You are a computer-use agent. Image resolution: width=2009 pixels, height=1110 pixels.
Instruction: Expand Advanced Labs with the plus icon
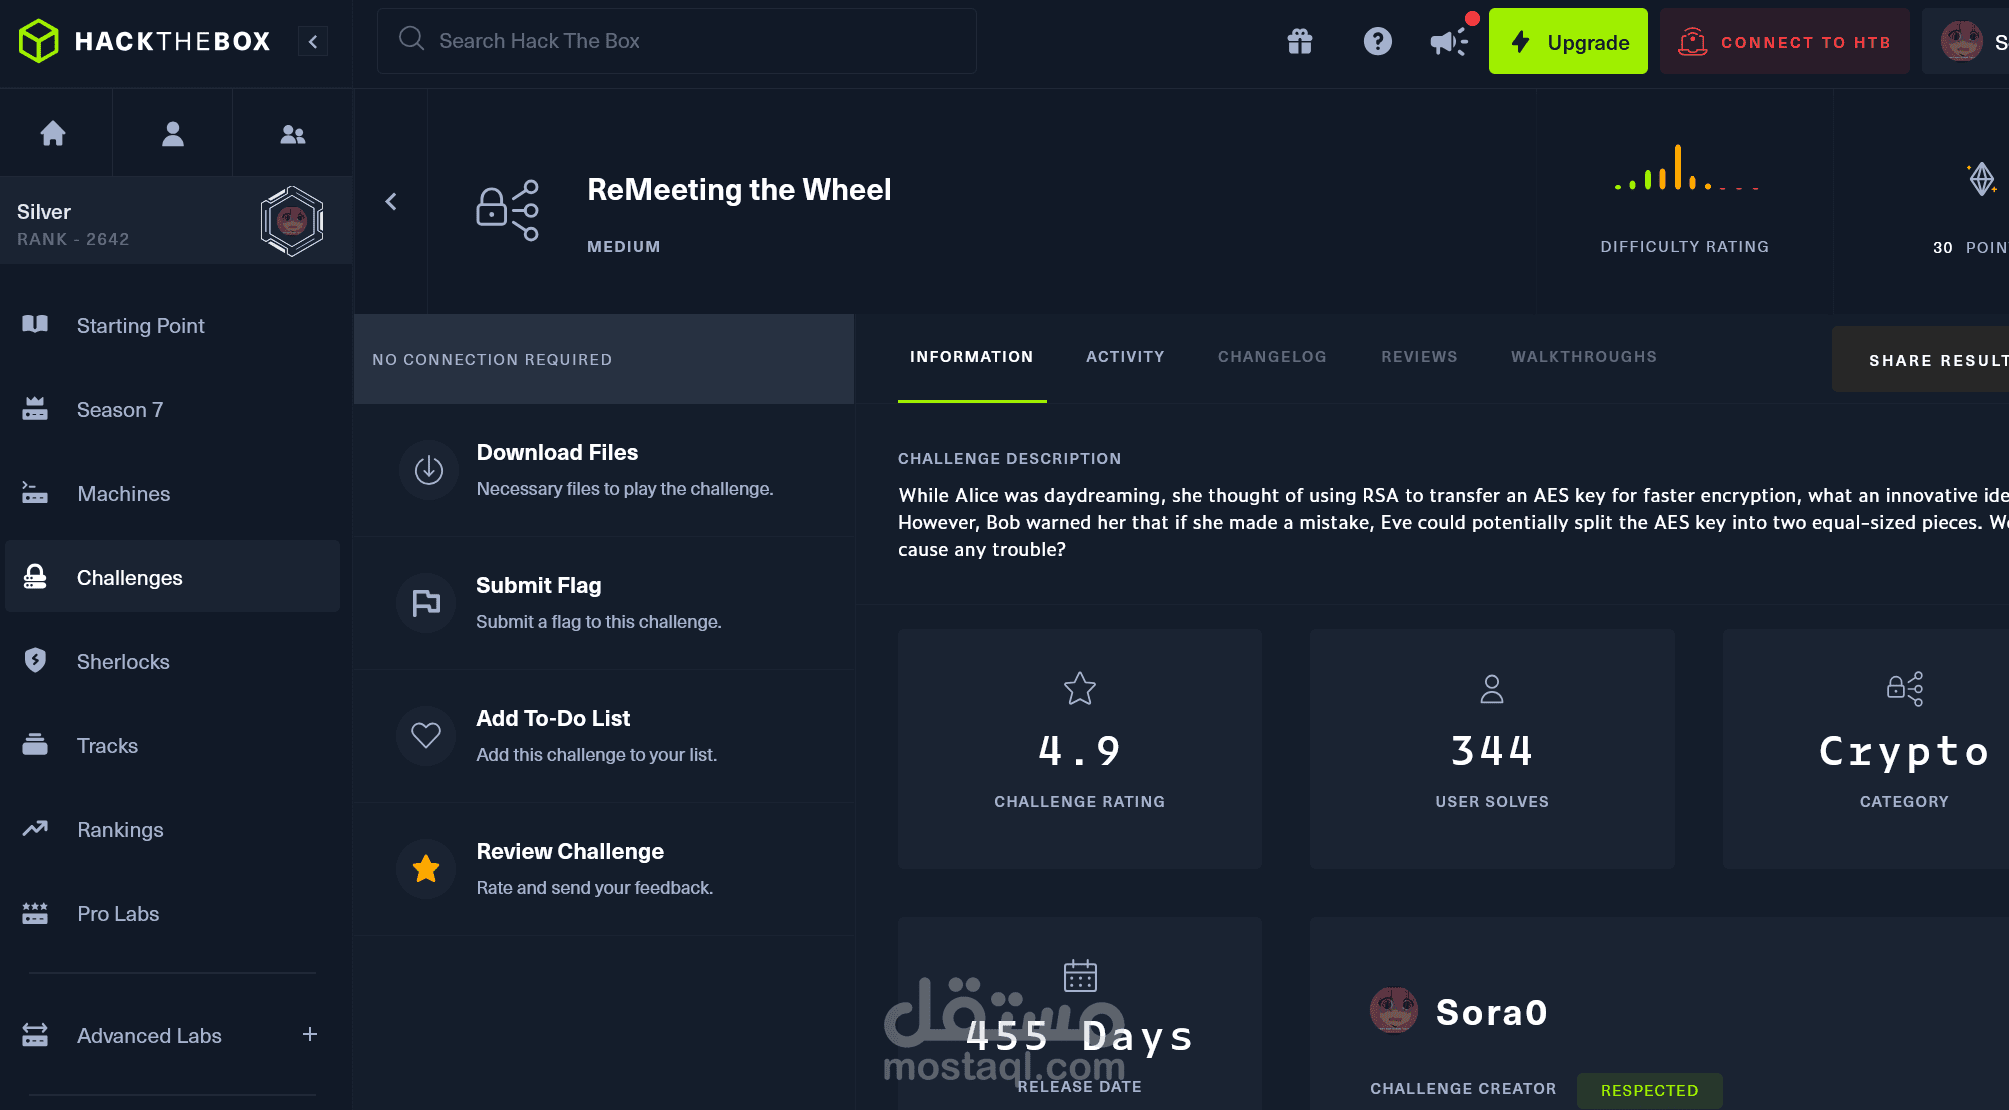[310, 1034]
